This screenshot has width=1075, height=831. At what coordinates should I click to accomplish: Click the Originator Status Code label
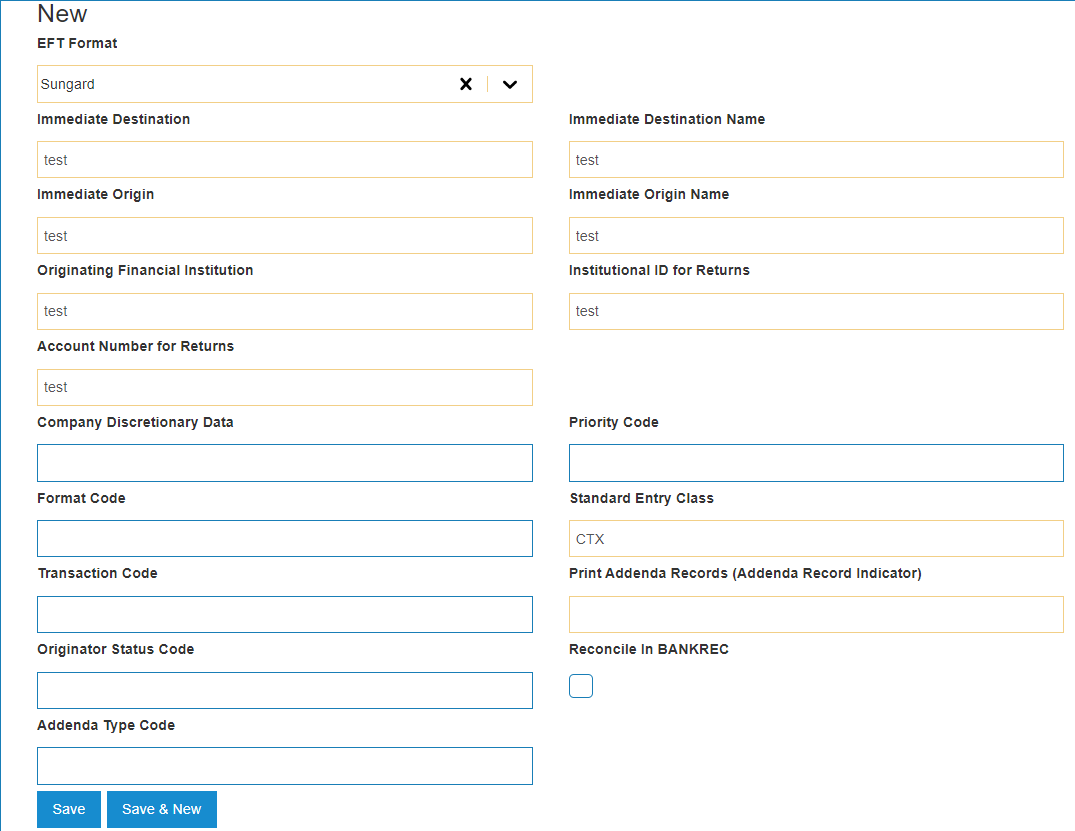(x=115, y=649)
